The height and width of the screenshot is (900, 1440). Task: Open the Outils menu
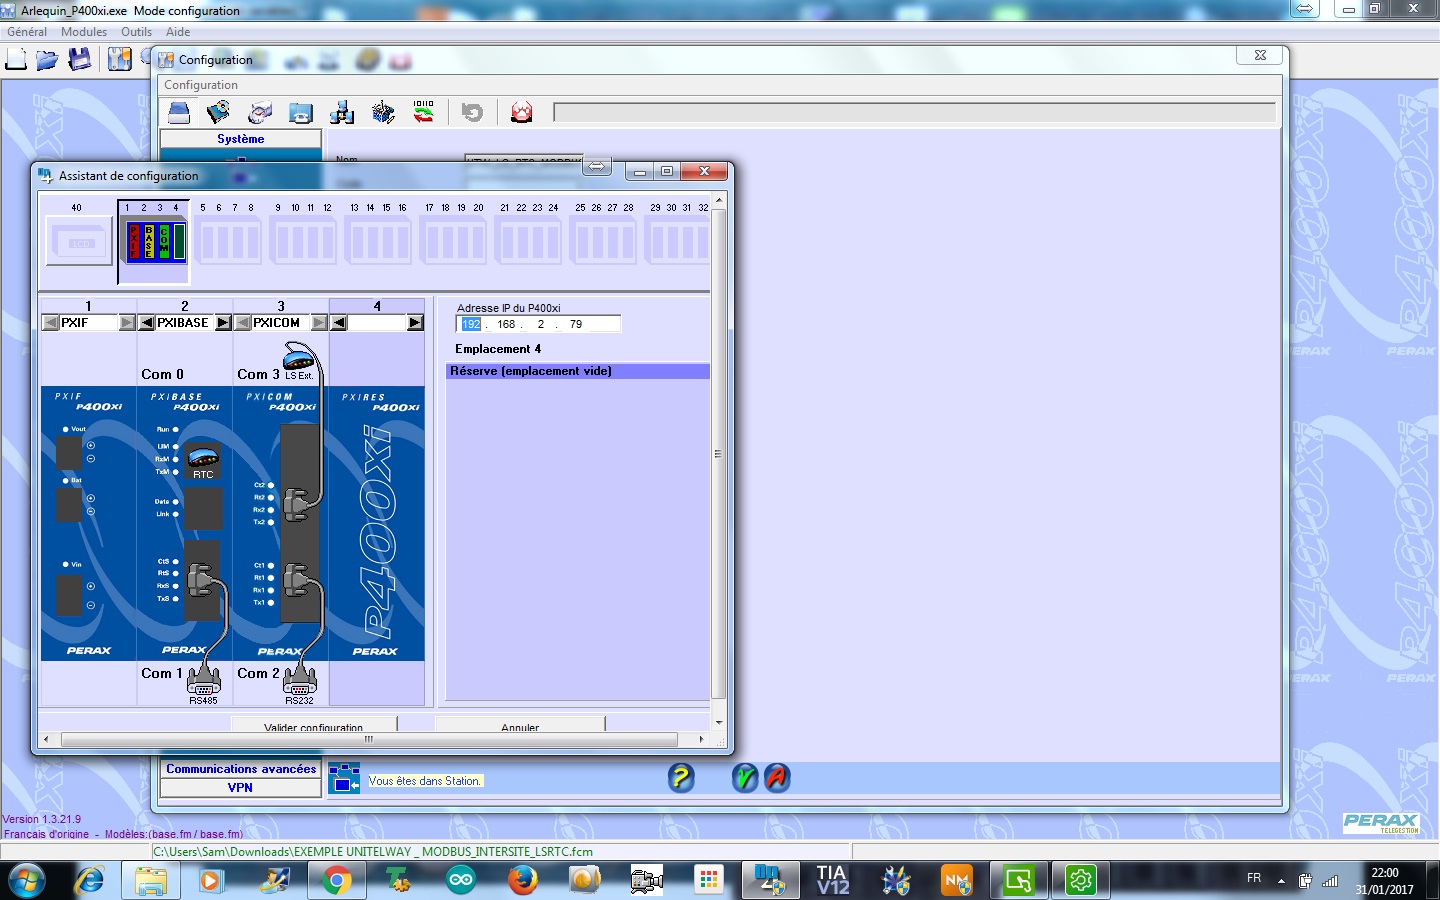click(136, 32)
